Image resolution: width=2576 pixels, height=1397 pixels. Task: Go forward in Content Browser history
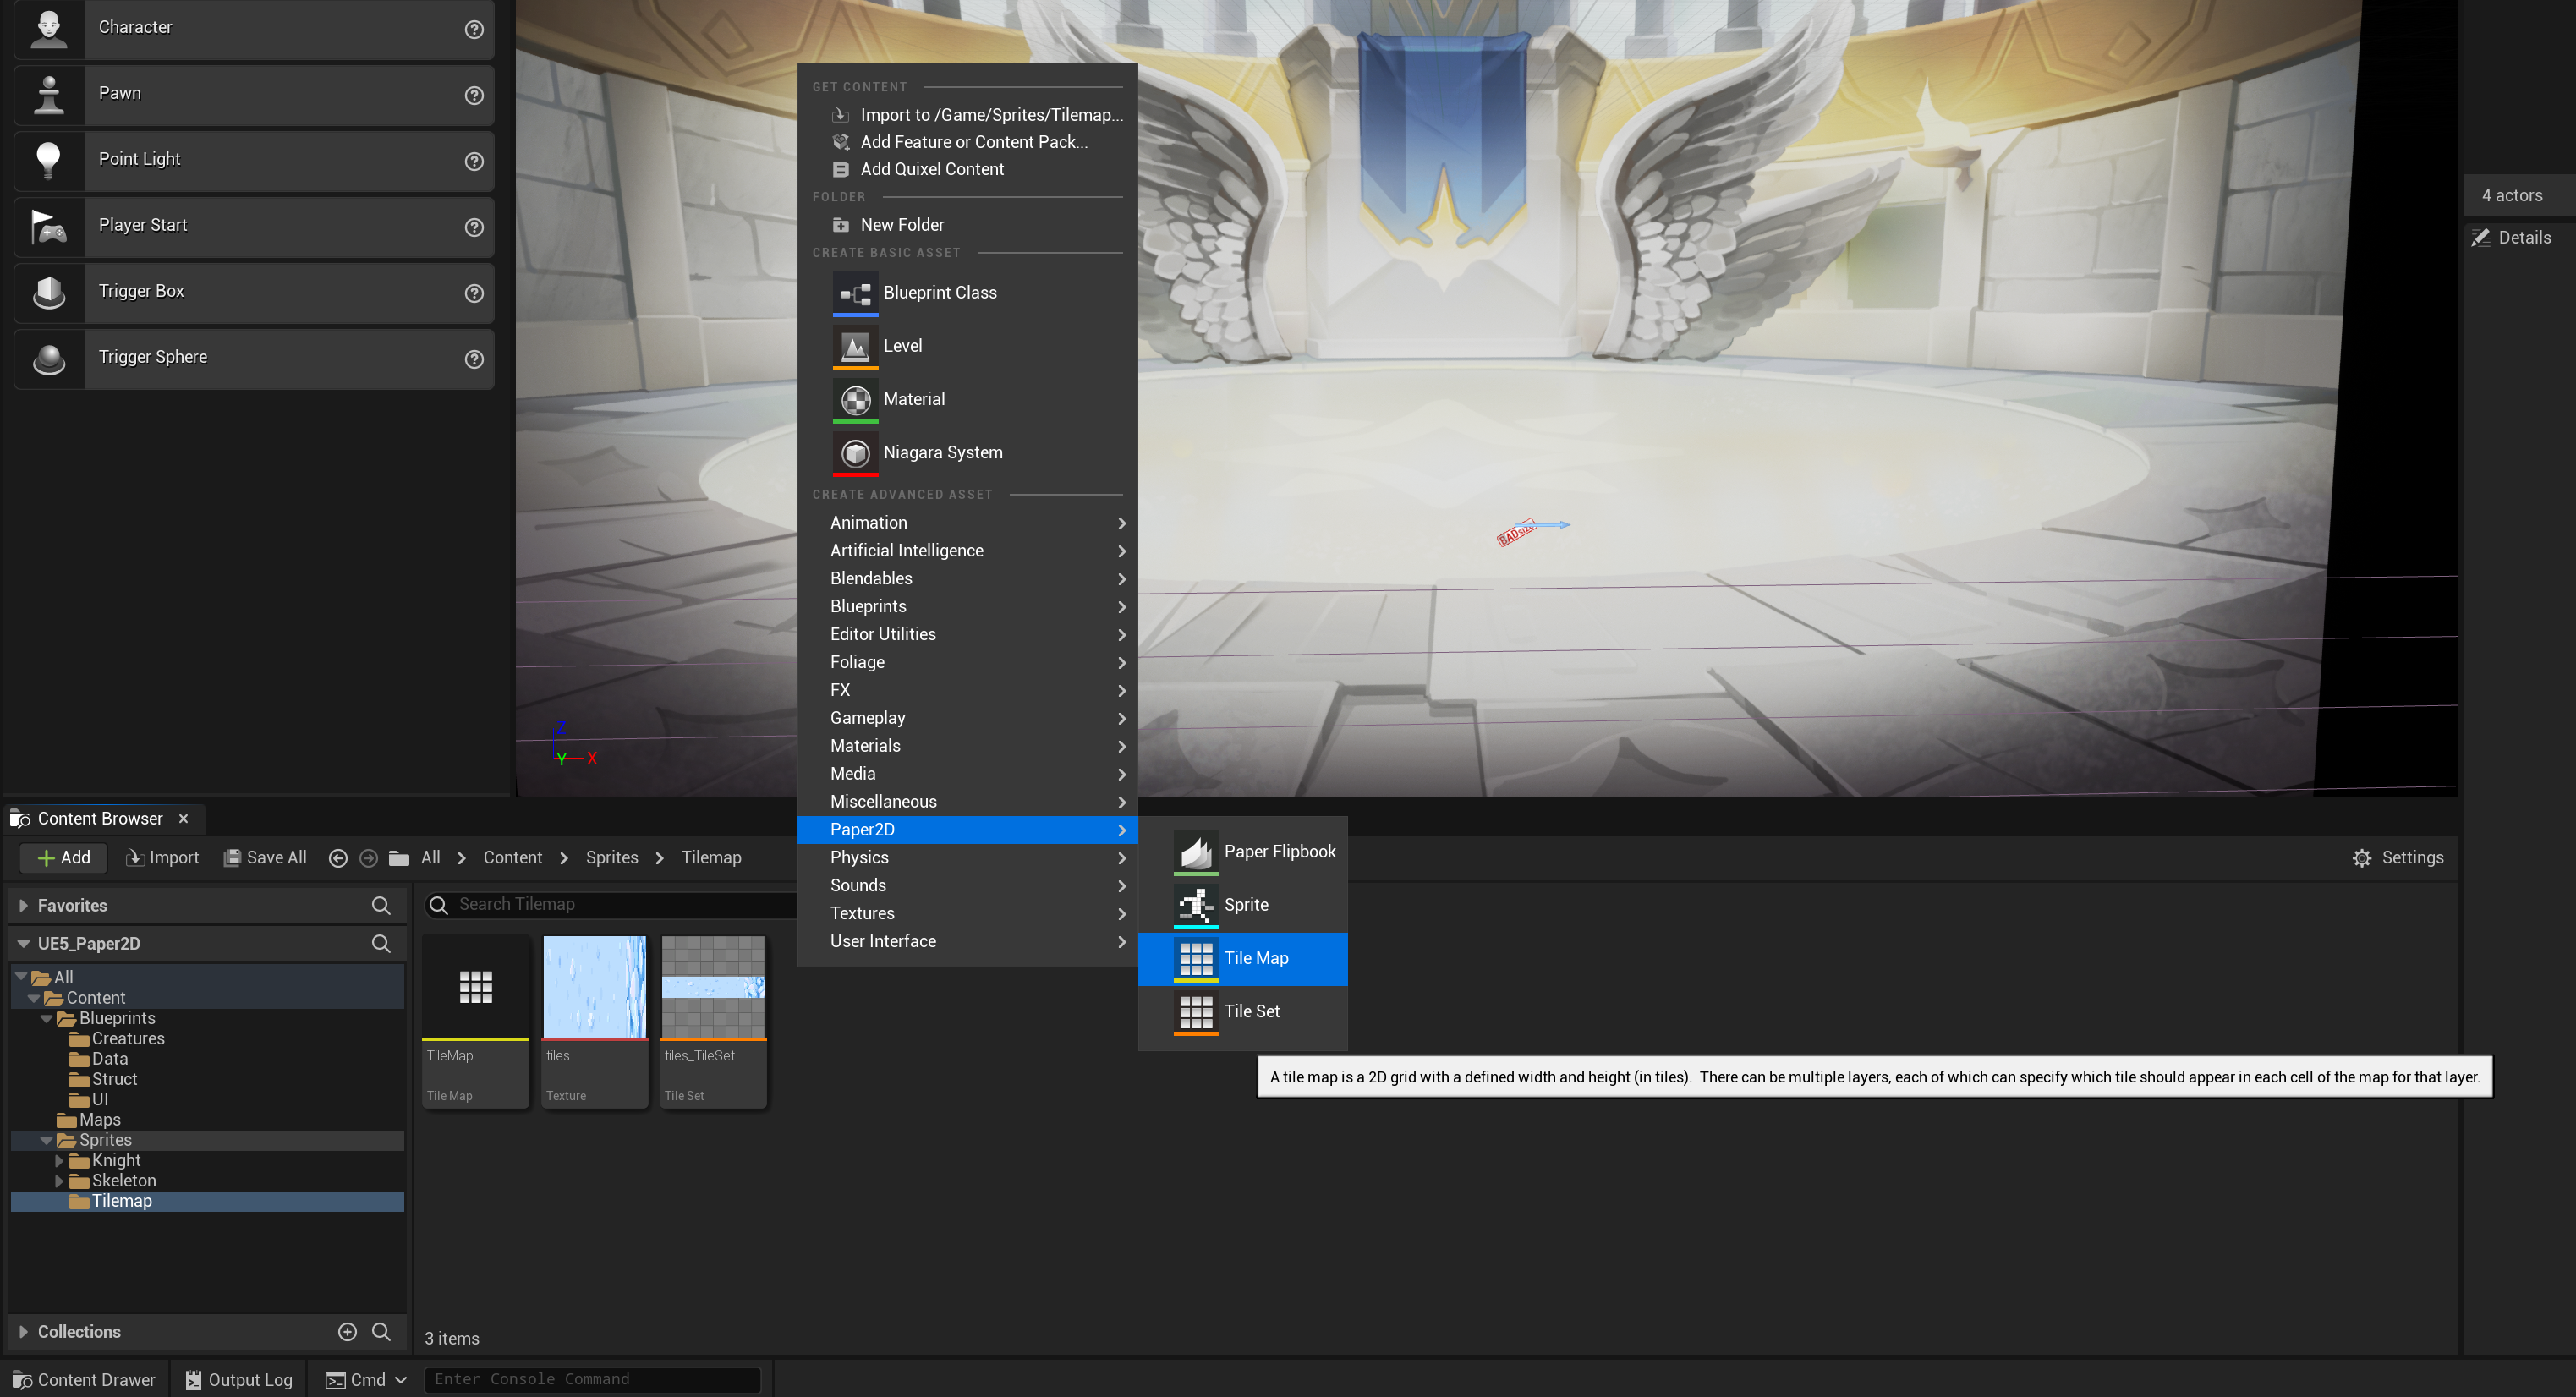(x=368, y=858)
